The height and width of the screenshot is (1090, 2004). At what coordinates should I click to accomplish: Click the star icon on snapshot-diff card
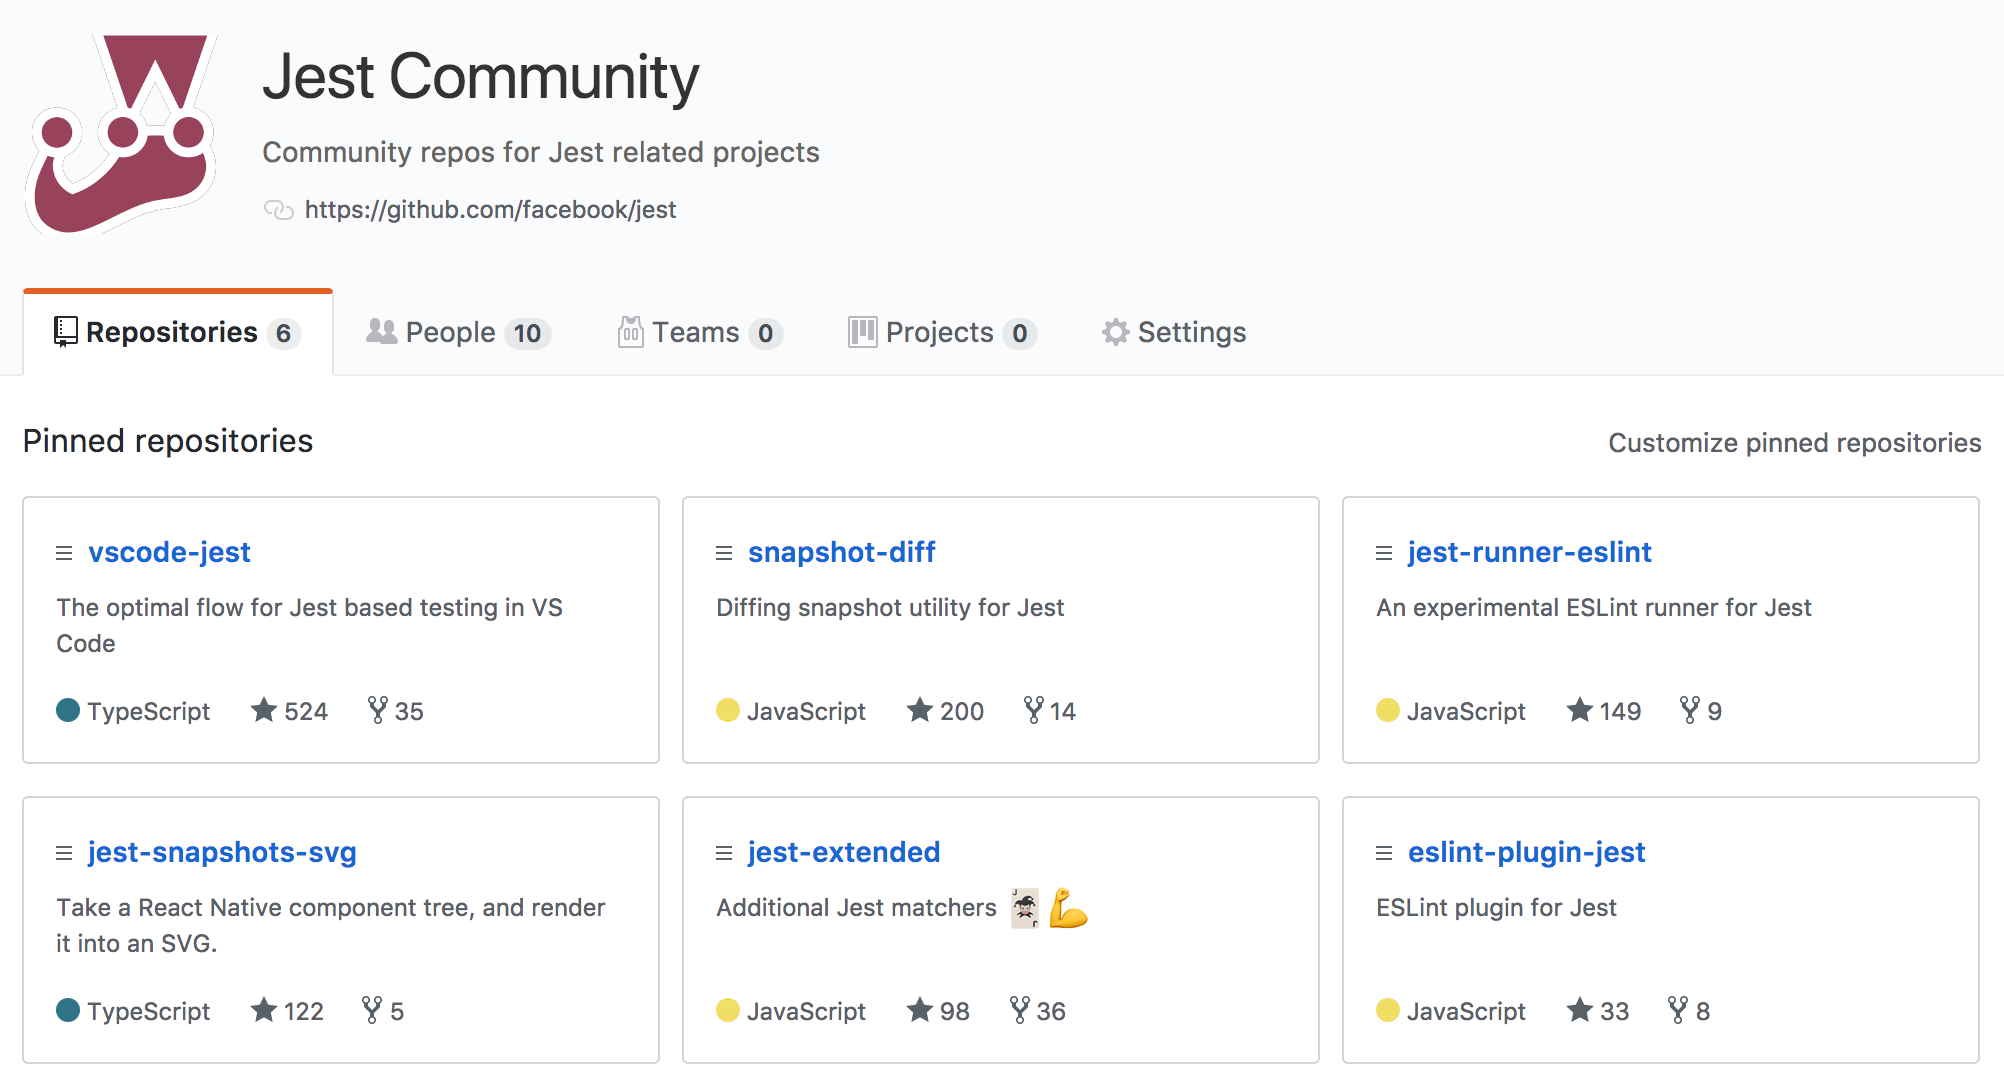(919, 710)
